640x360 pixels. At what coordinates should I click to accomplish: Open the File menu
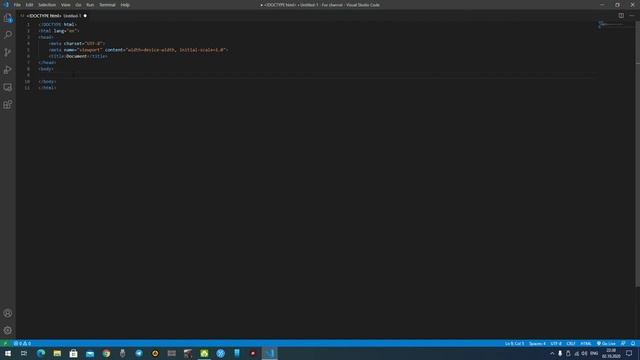coord(17,5)
